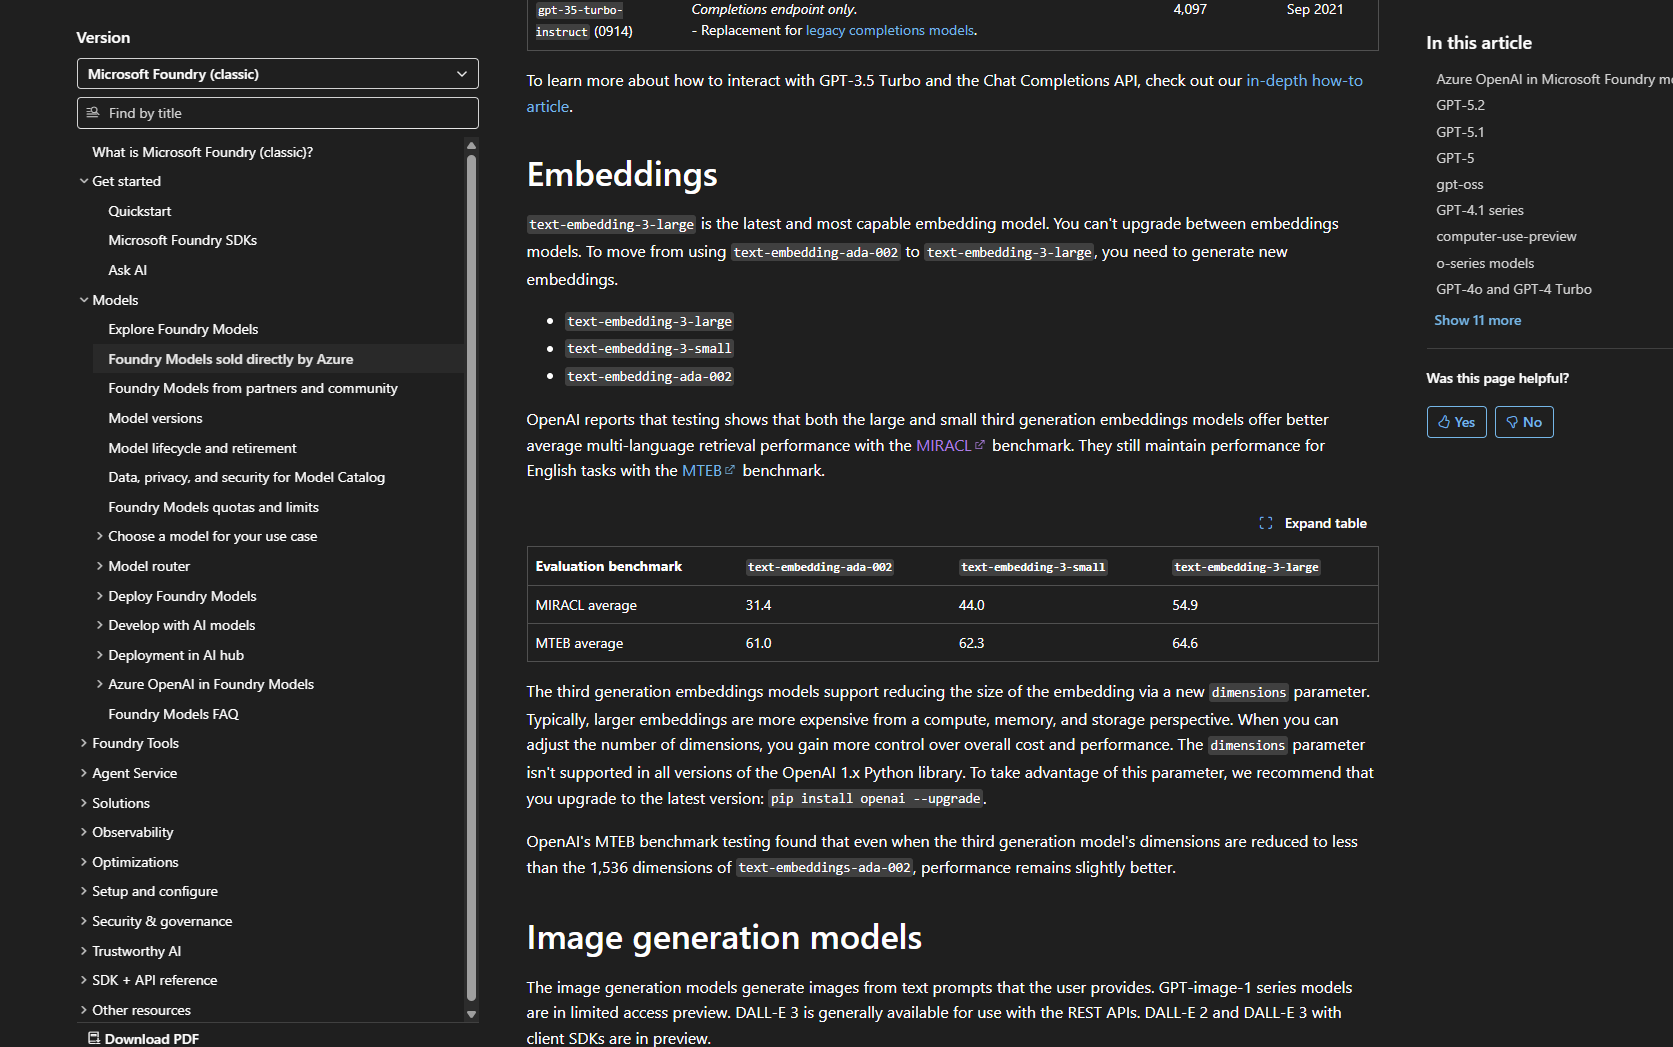The width and height of the screenshot is (1673, 1047).
Task: Jump to gpt-oss in article outline
Action: 1460,184
